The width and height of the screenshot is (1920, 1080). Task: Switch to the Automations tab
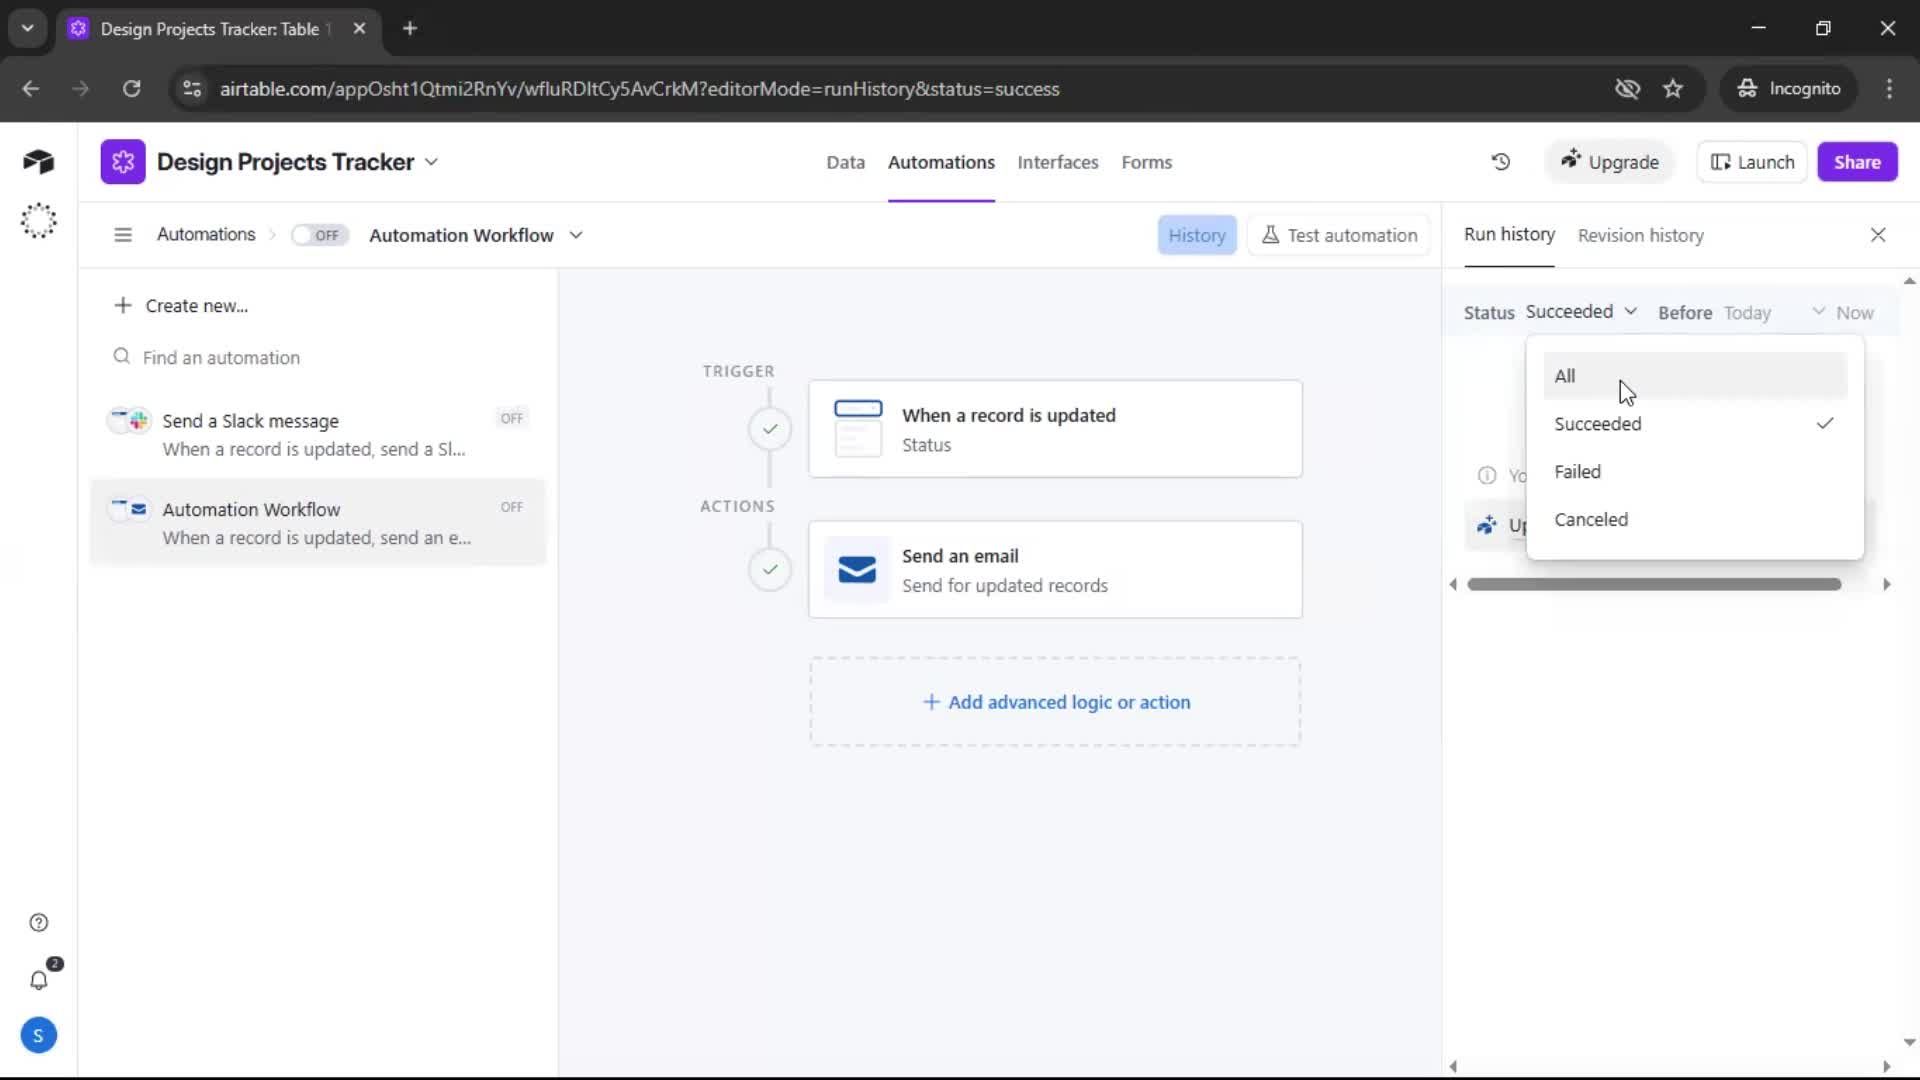[x=941, y=162]
